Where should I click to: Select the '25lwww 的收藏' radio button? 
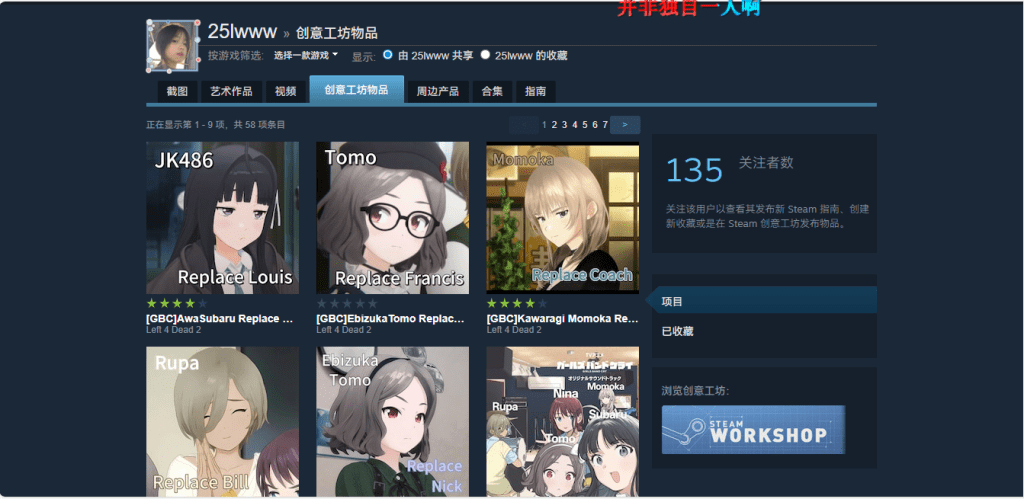click(486, 55)
